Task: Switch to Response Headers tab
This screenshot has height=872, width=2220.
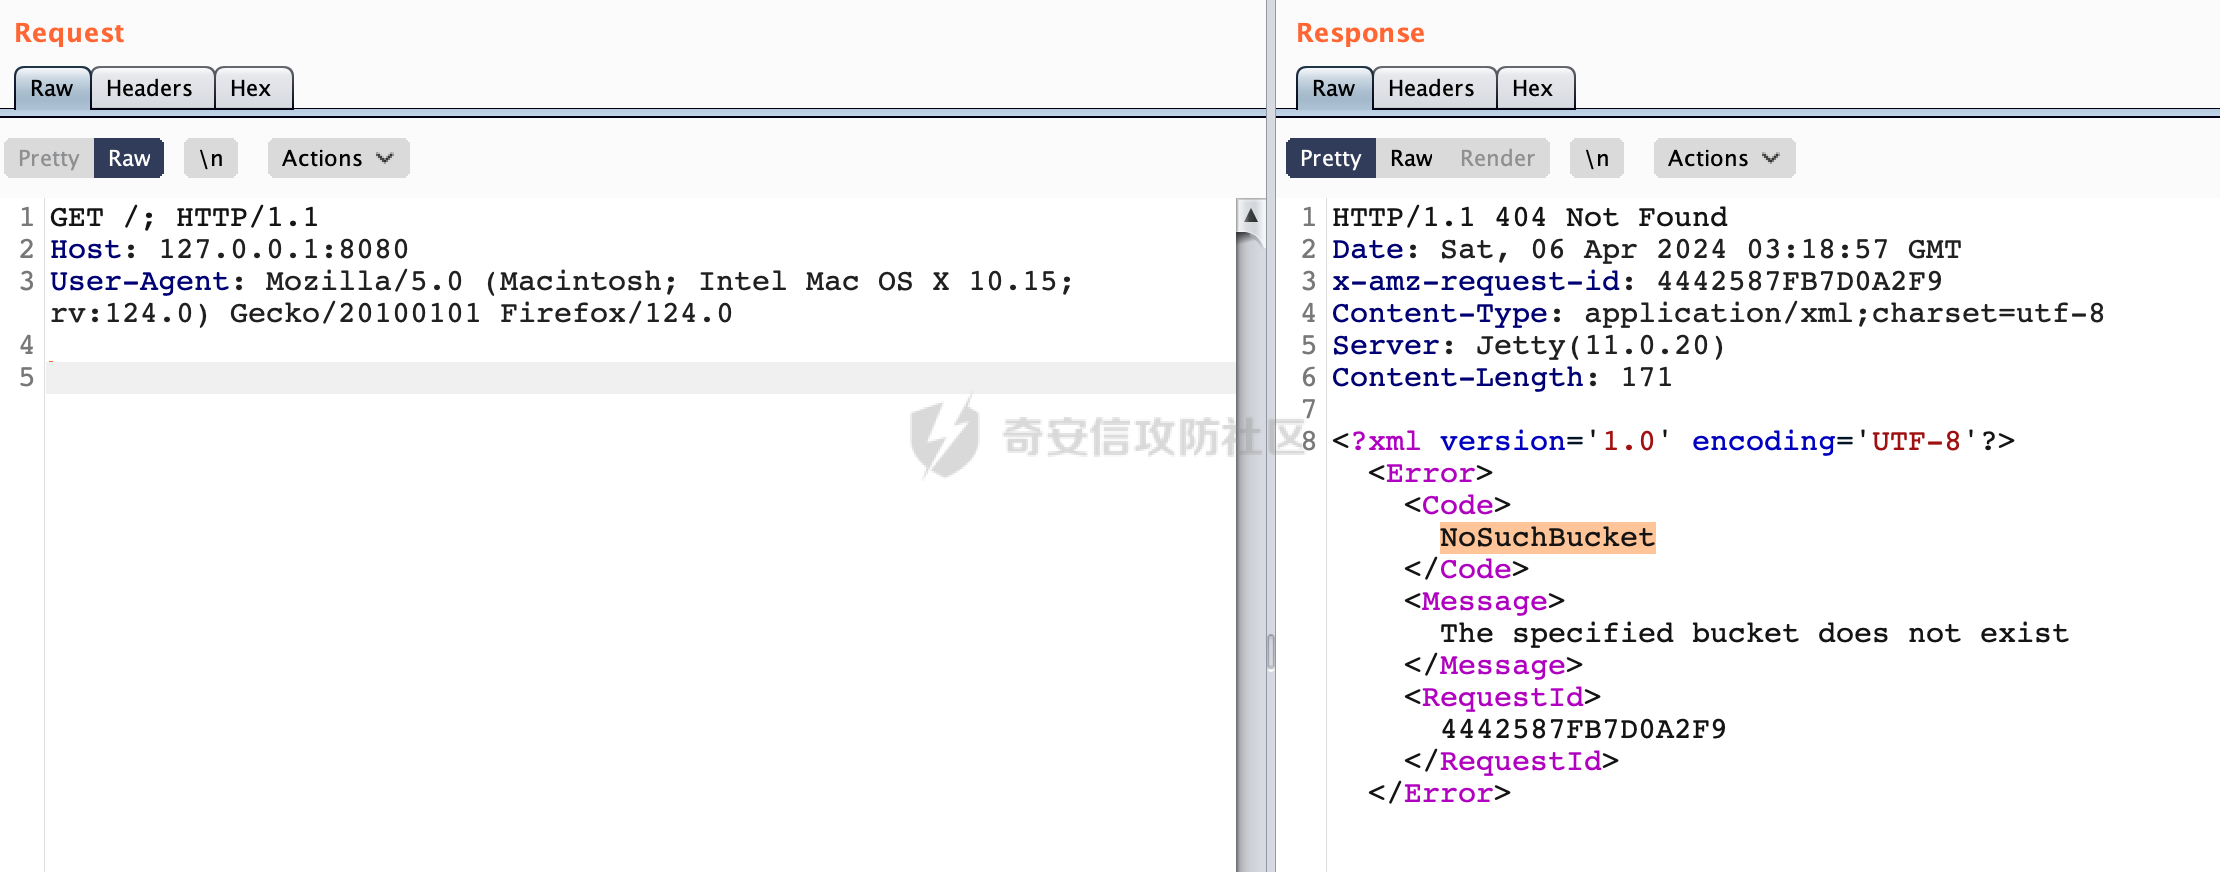Action: coord(1431,88)
